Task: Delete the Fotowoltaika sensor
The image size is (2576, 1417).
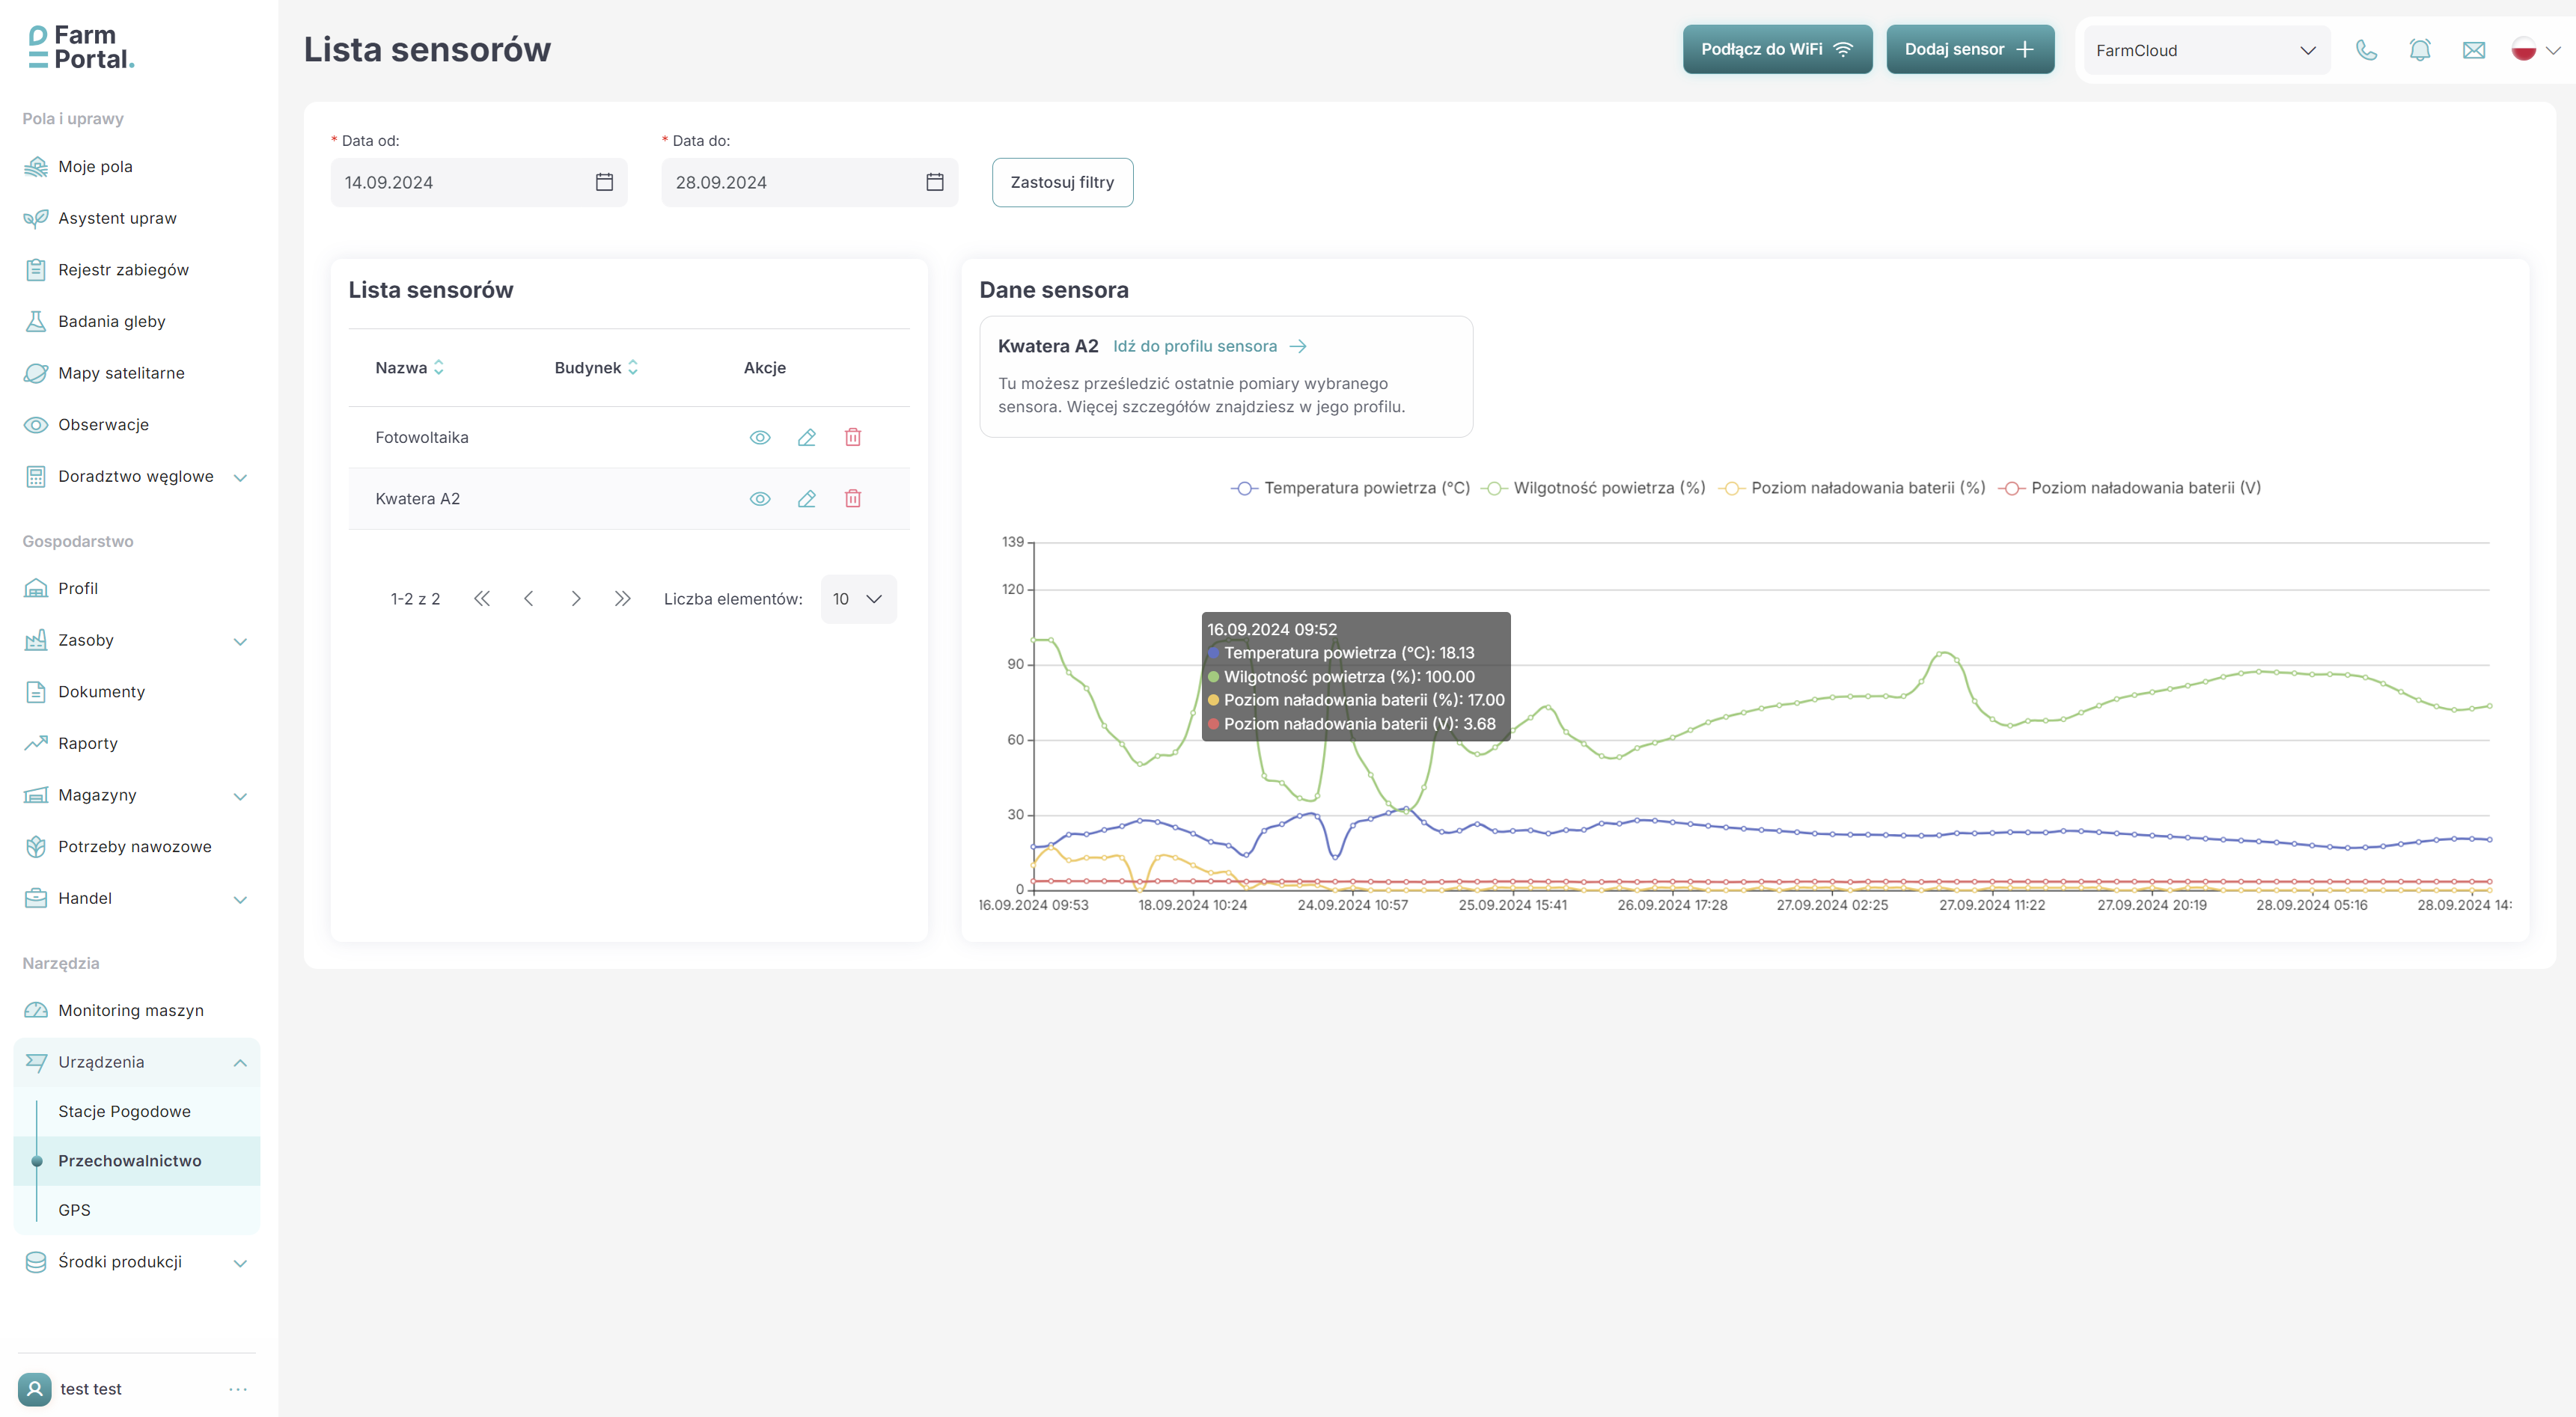Action: [852, 437]
